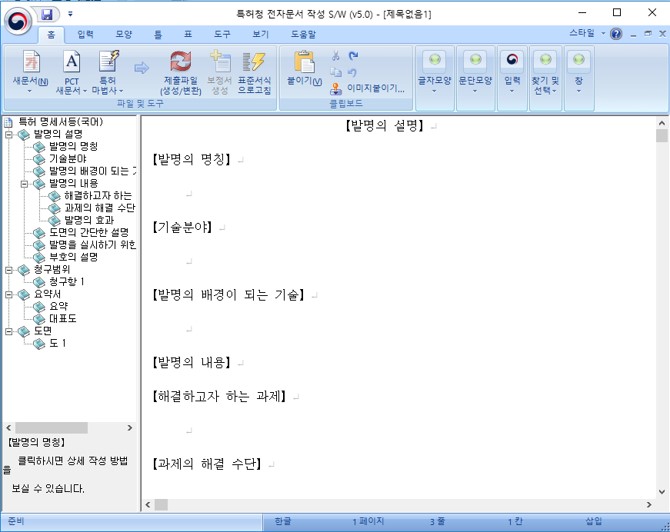This screenshot has width=670, height=532.
Task: Select 부호의 설명 tree item
Action: pyautogui.click(x=73, y=257)
